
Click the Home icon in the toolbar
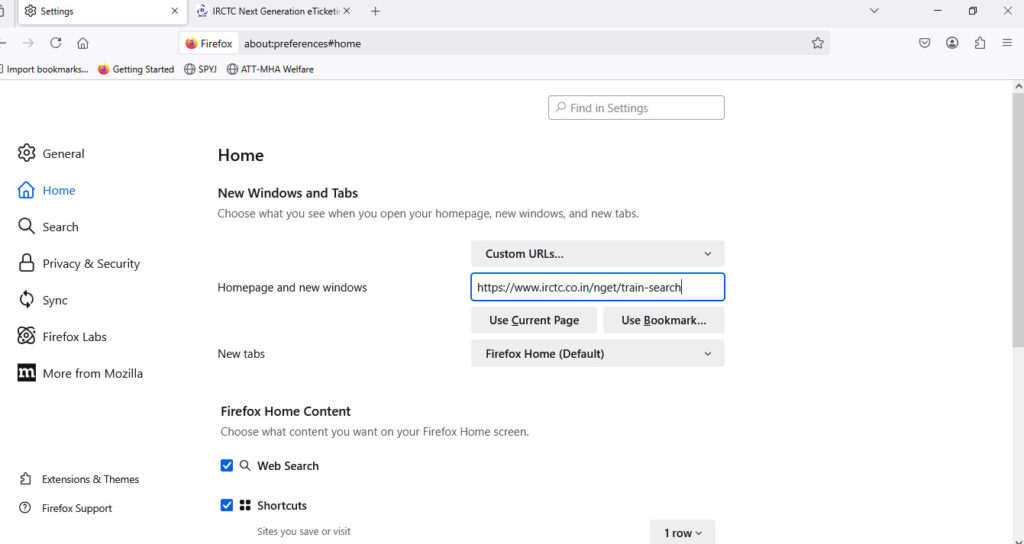pos(83,43)
